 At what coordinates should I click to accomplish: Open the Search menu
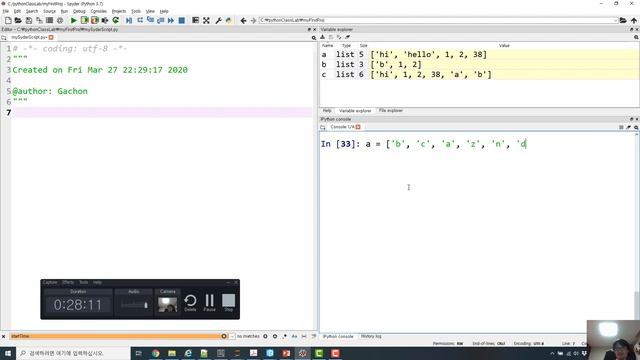(32, 11)
